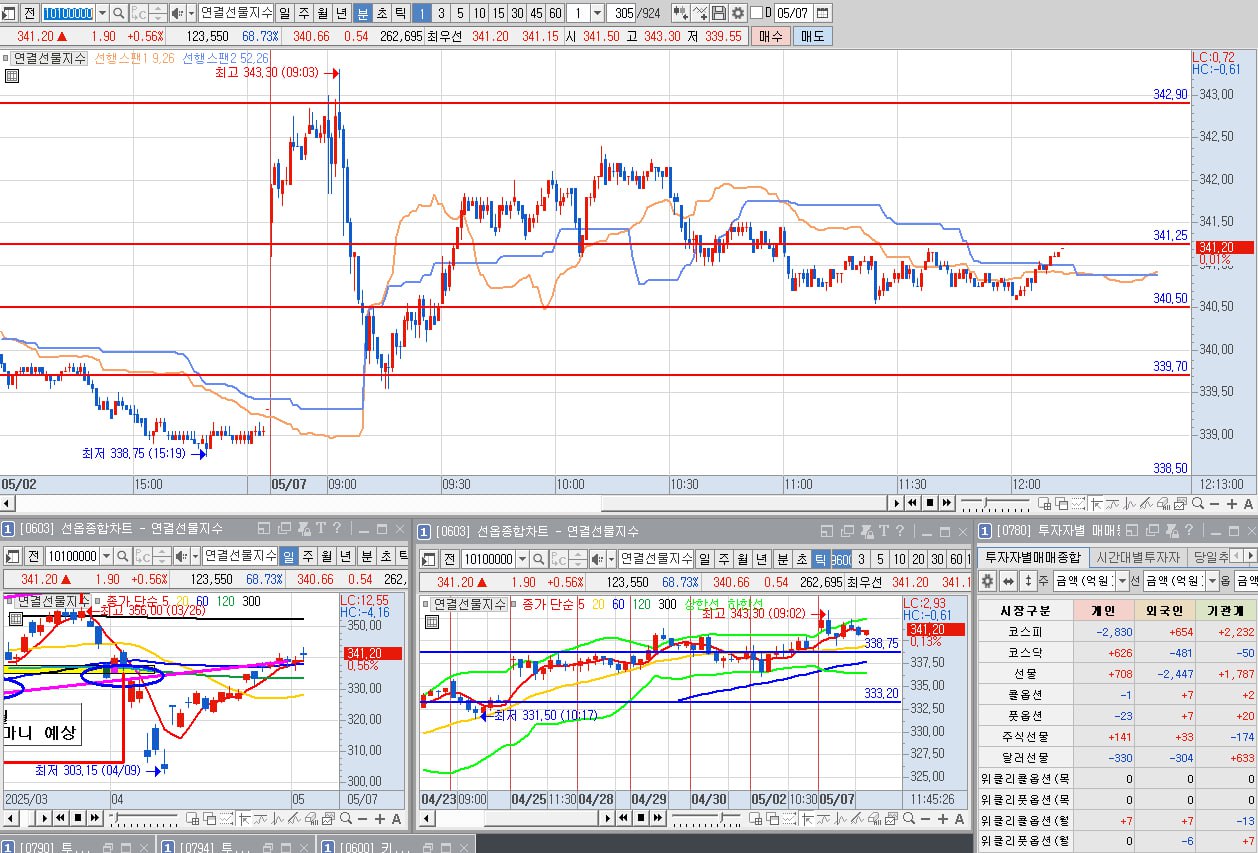
Task: Switch to the 투자자별매매종합 tab
Action: pyautogui.click(x=1032, y=557)
